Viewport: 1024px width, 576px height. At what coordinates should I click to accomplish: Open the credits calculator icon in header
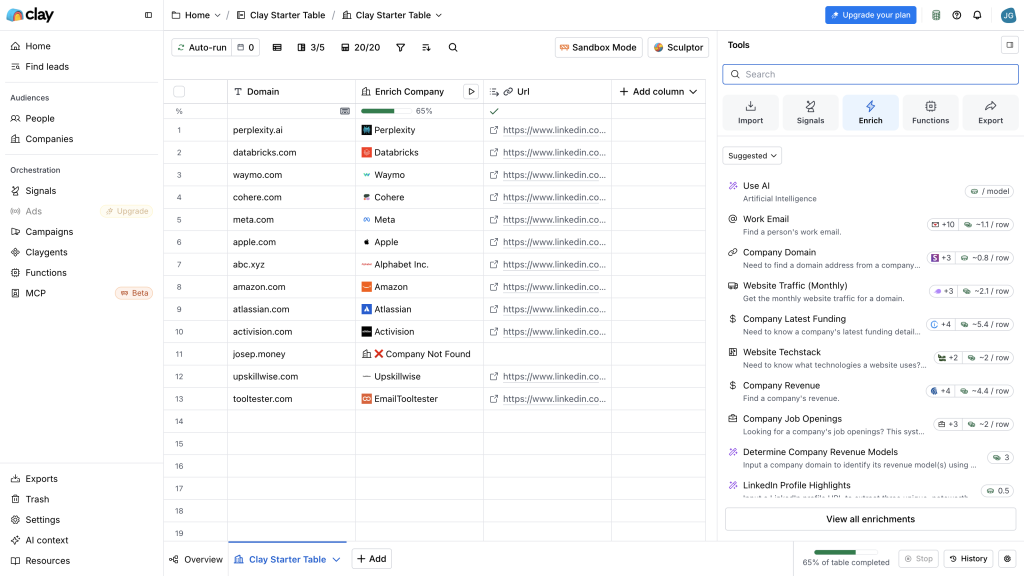coord(936,15)
